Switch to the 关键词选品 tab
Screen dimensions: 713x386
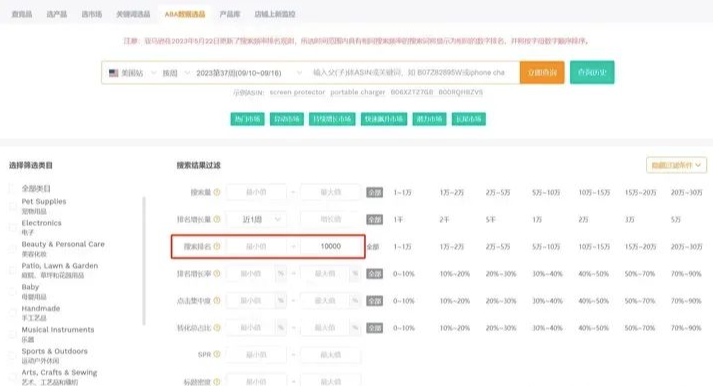click(x=133, y=14)
